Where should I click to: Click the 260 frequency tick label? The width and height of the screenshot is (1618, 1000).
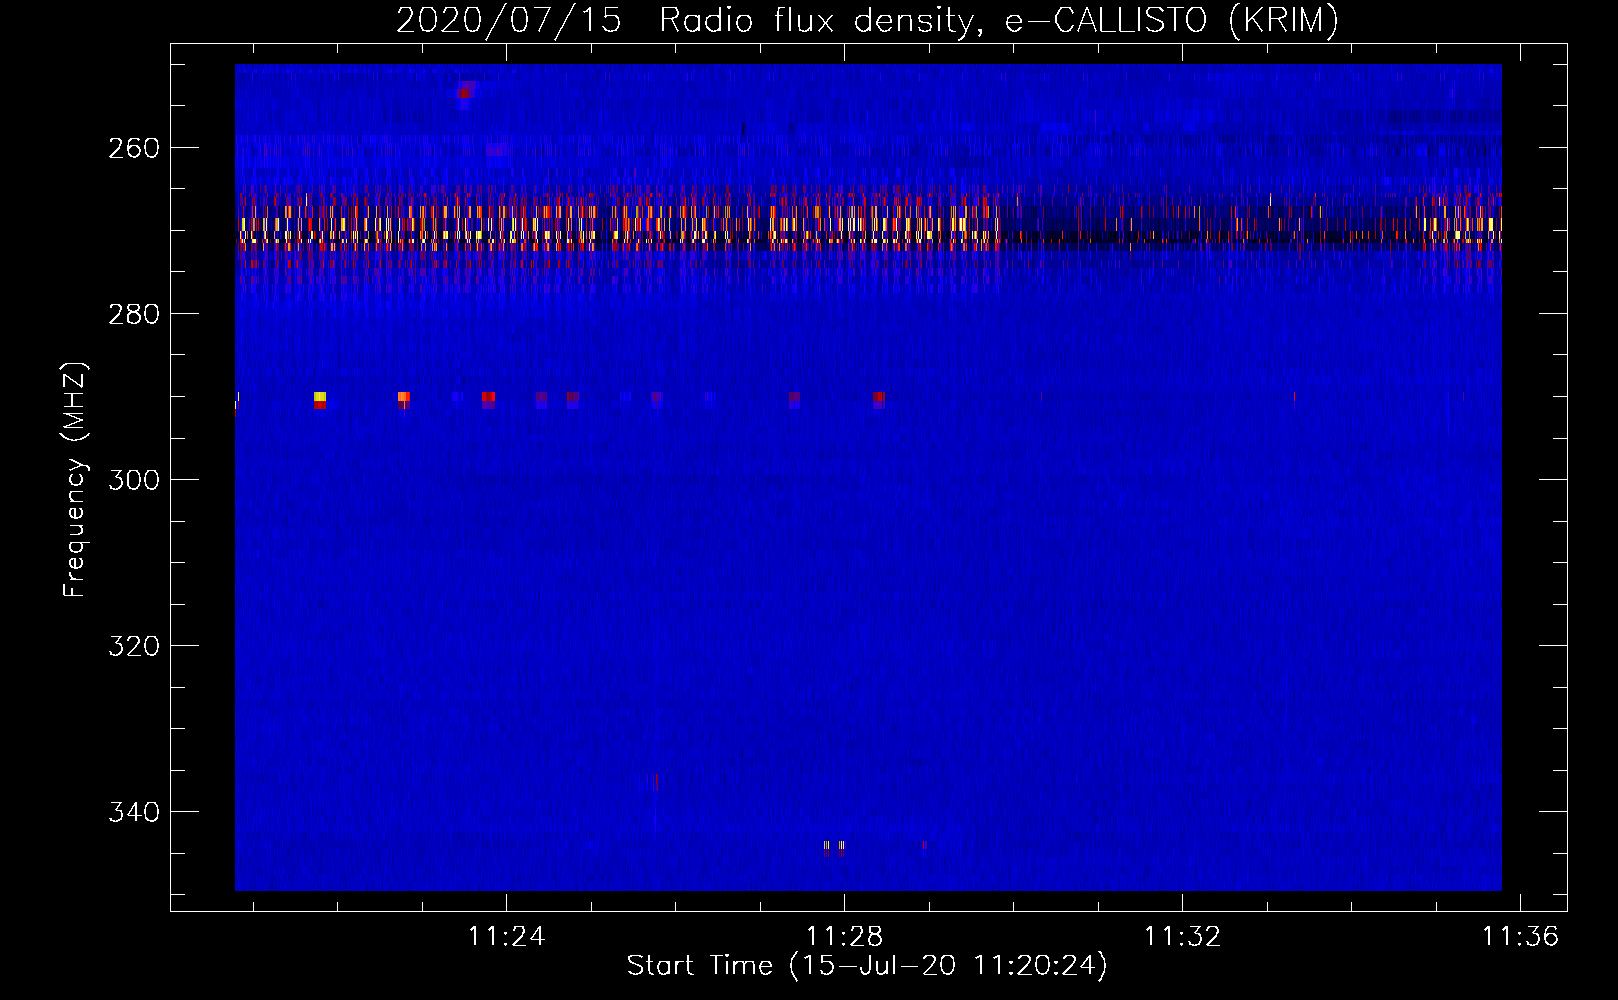134,148
